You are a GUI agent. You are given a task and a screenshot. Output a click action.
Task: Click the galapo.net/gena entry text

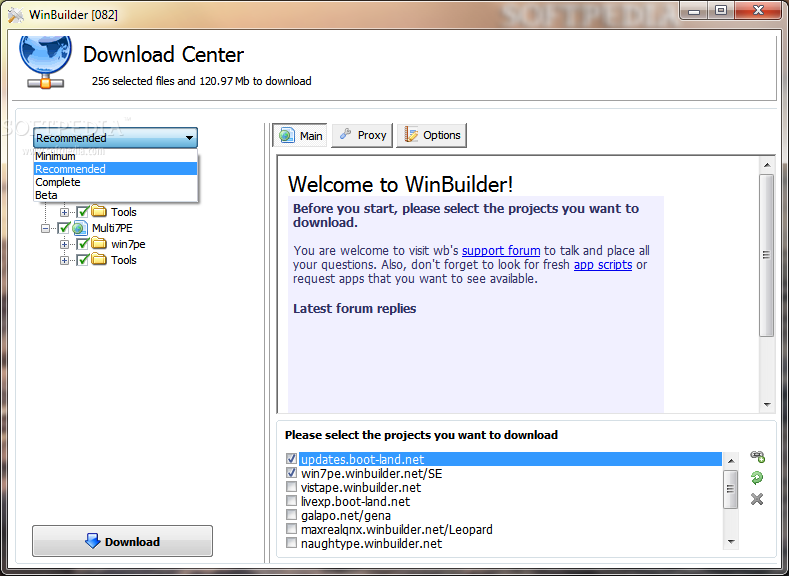pos(346,516)
